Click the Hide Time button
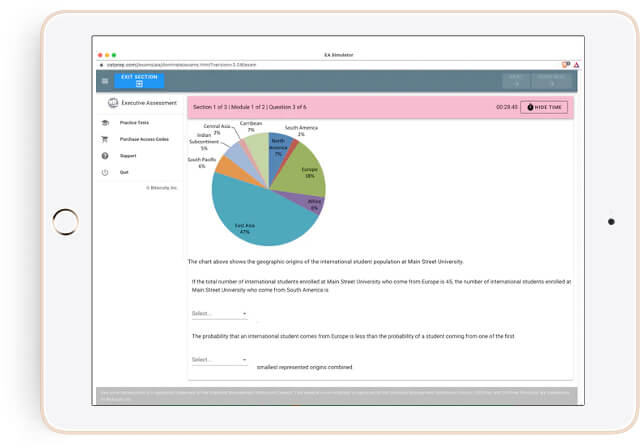 coord(544,107)
